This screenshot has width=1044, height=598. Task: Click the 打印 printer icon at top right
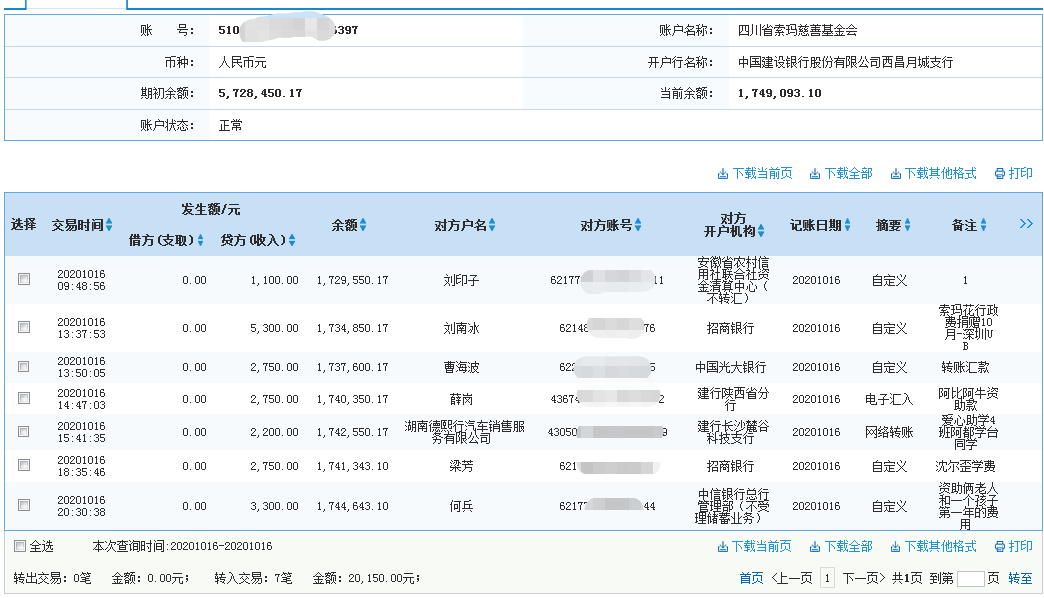click(x=1000, y=173)
